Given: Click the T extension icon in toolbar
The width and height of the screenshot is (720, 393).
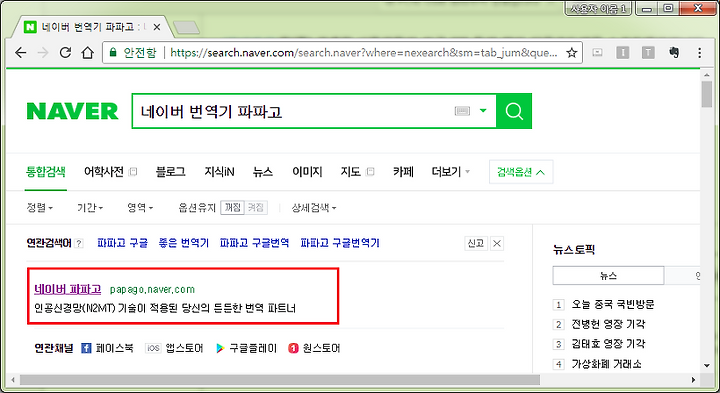Looking at the screenshot, I should pos(648,53).
